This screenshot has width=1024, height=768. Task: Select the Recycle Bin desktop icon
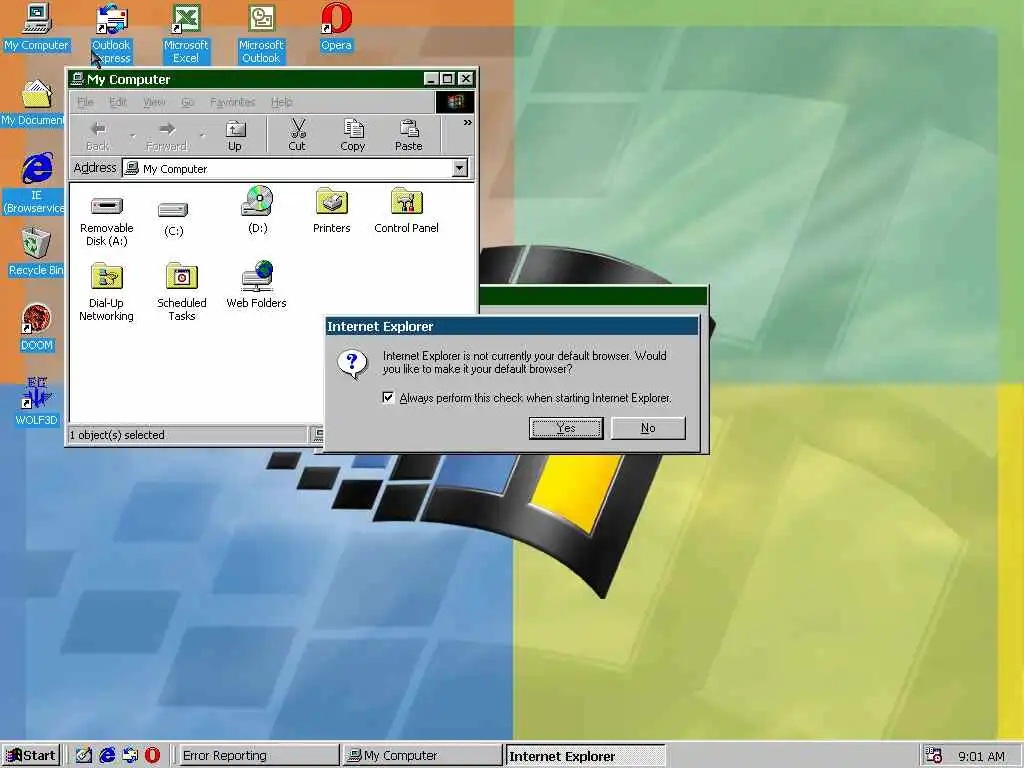pos(36,252)
